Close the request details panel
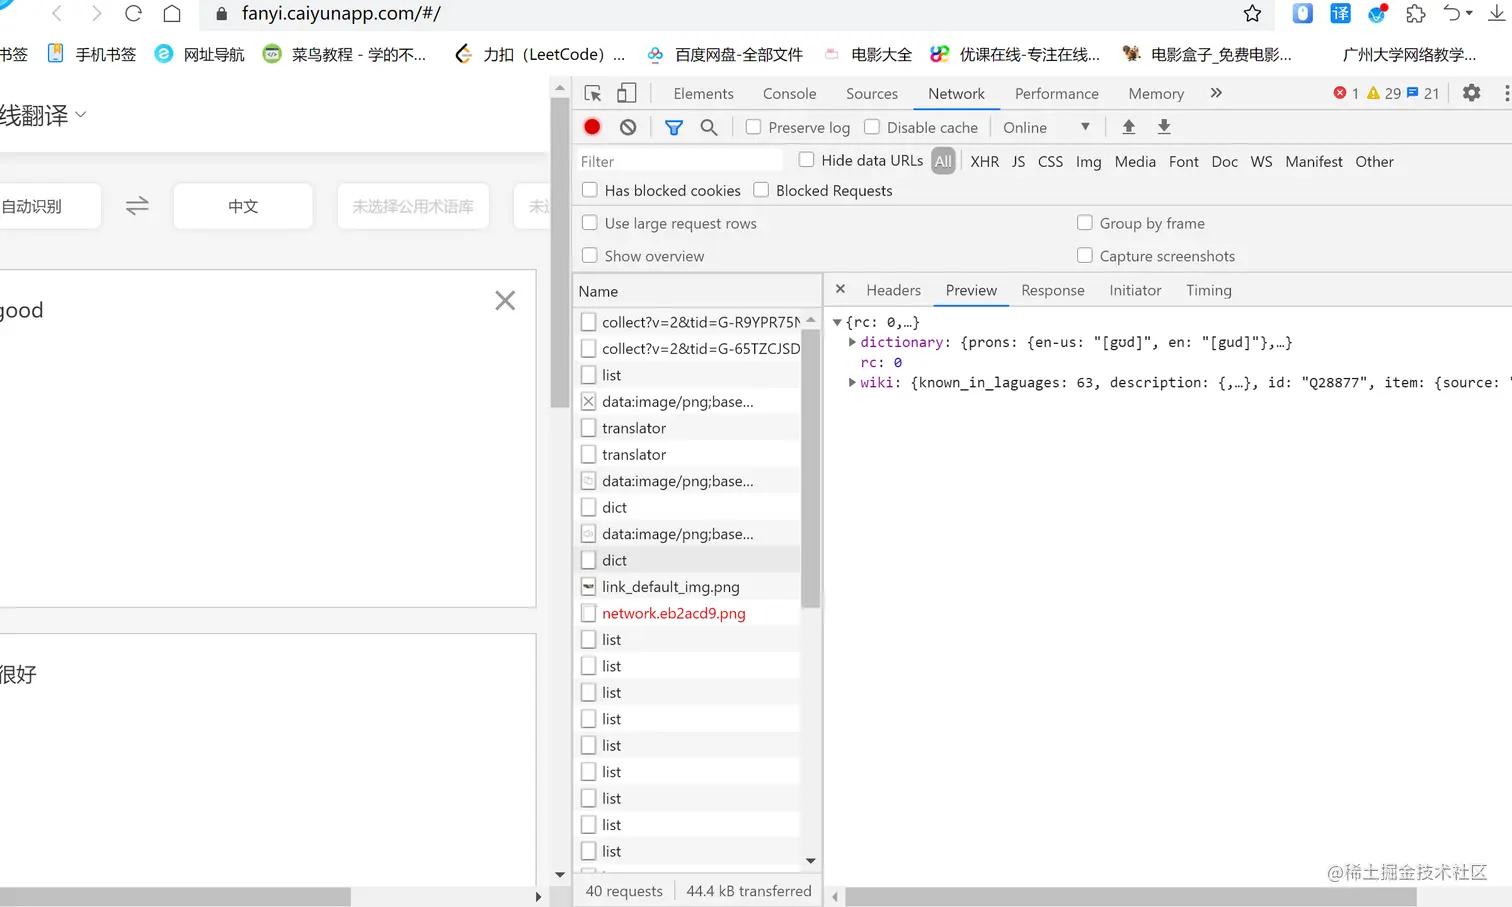 [x=840, y=289]
